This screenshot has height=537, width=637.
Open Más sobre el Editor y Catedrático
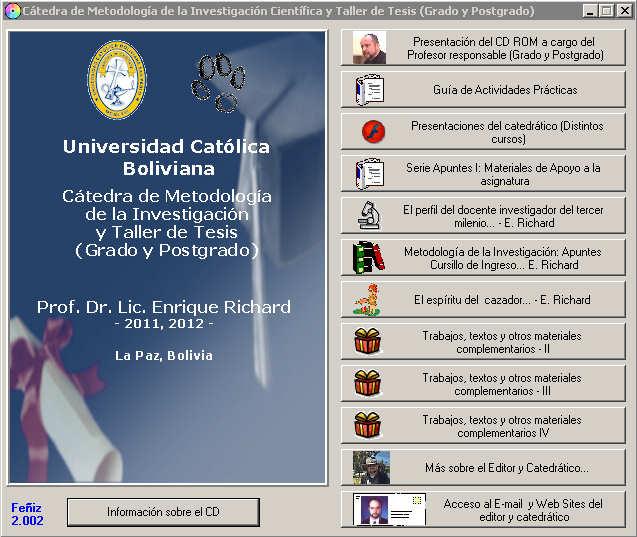483,468
